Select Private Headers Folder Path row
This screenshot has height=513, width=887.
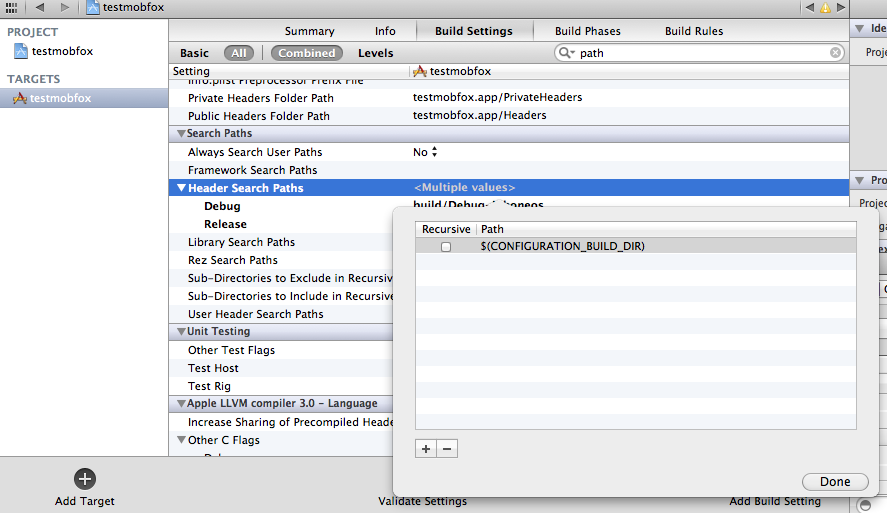coord(509,98)
